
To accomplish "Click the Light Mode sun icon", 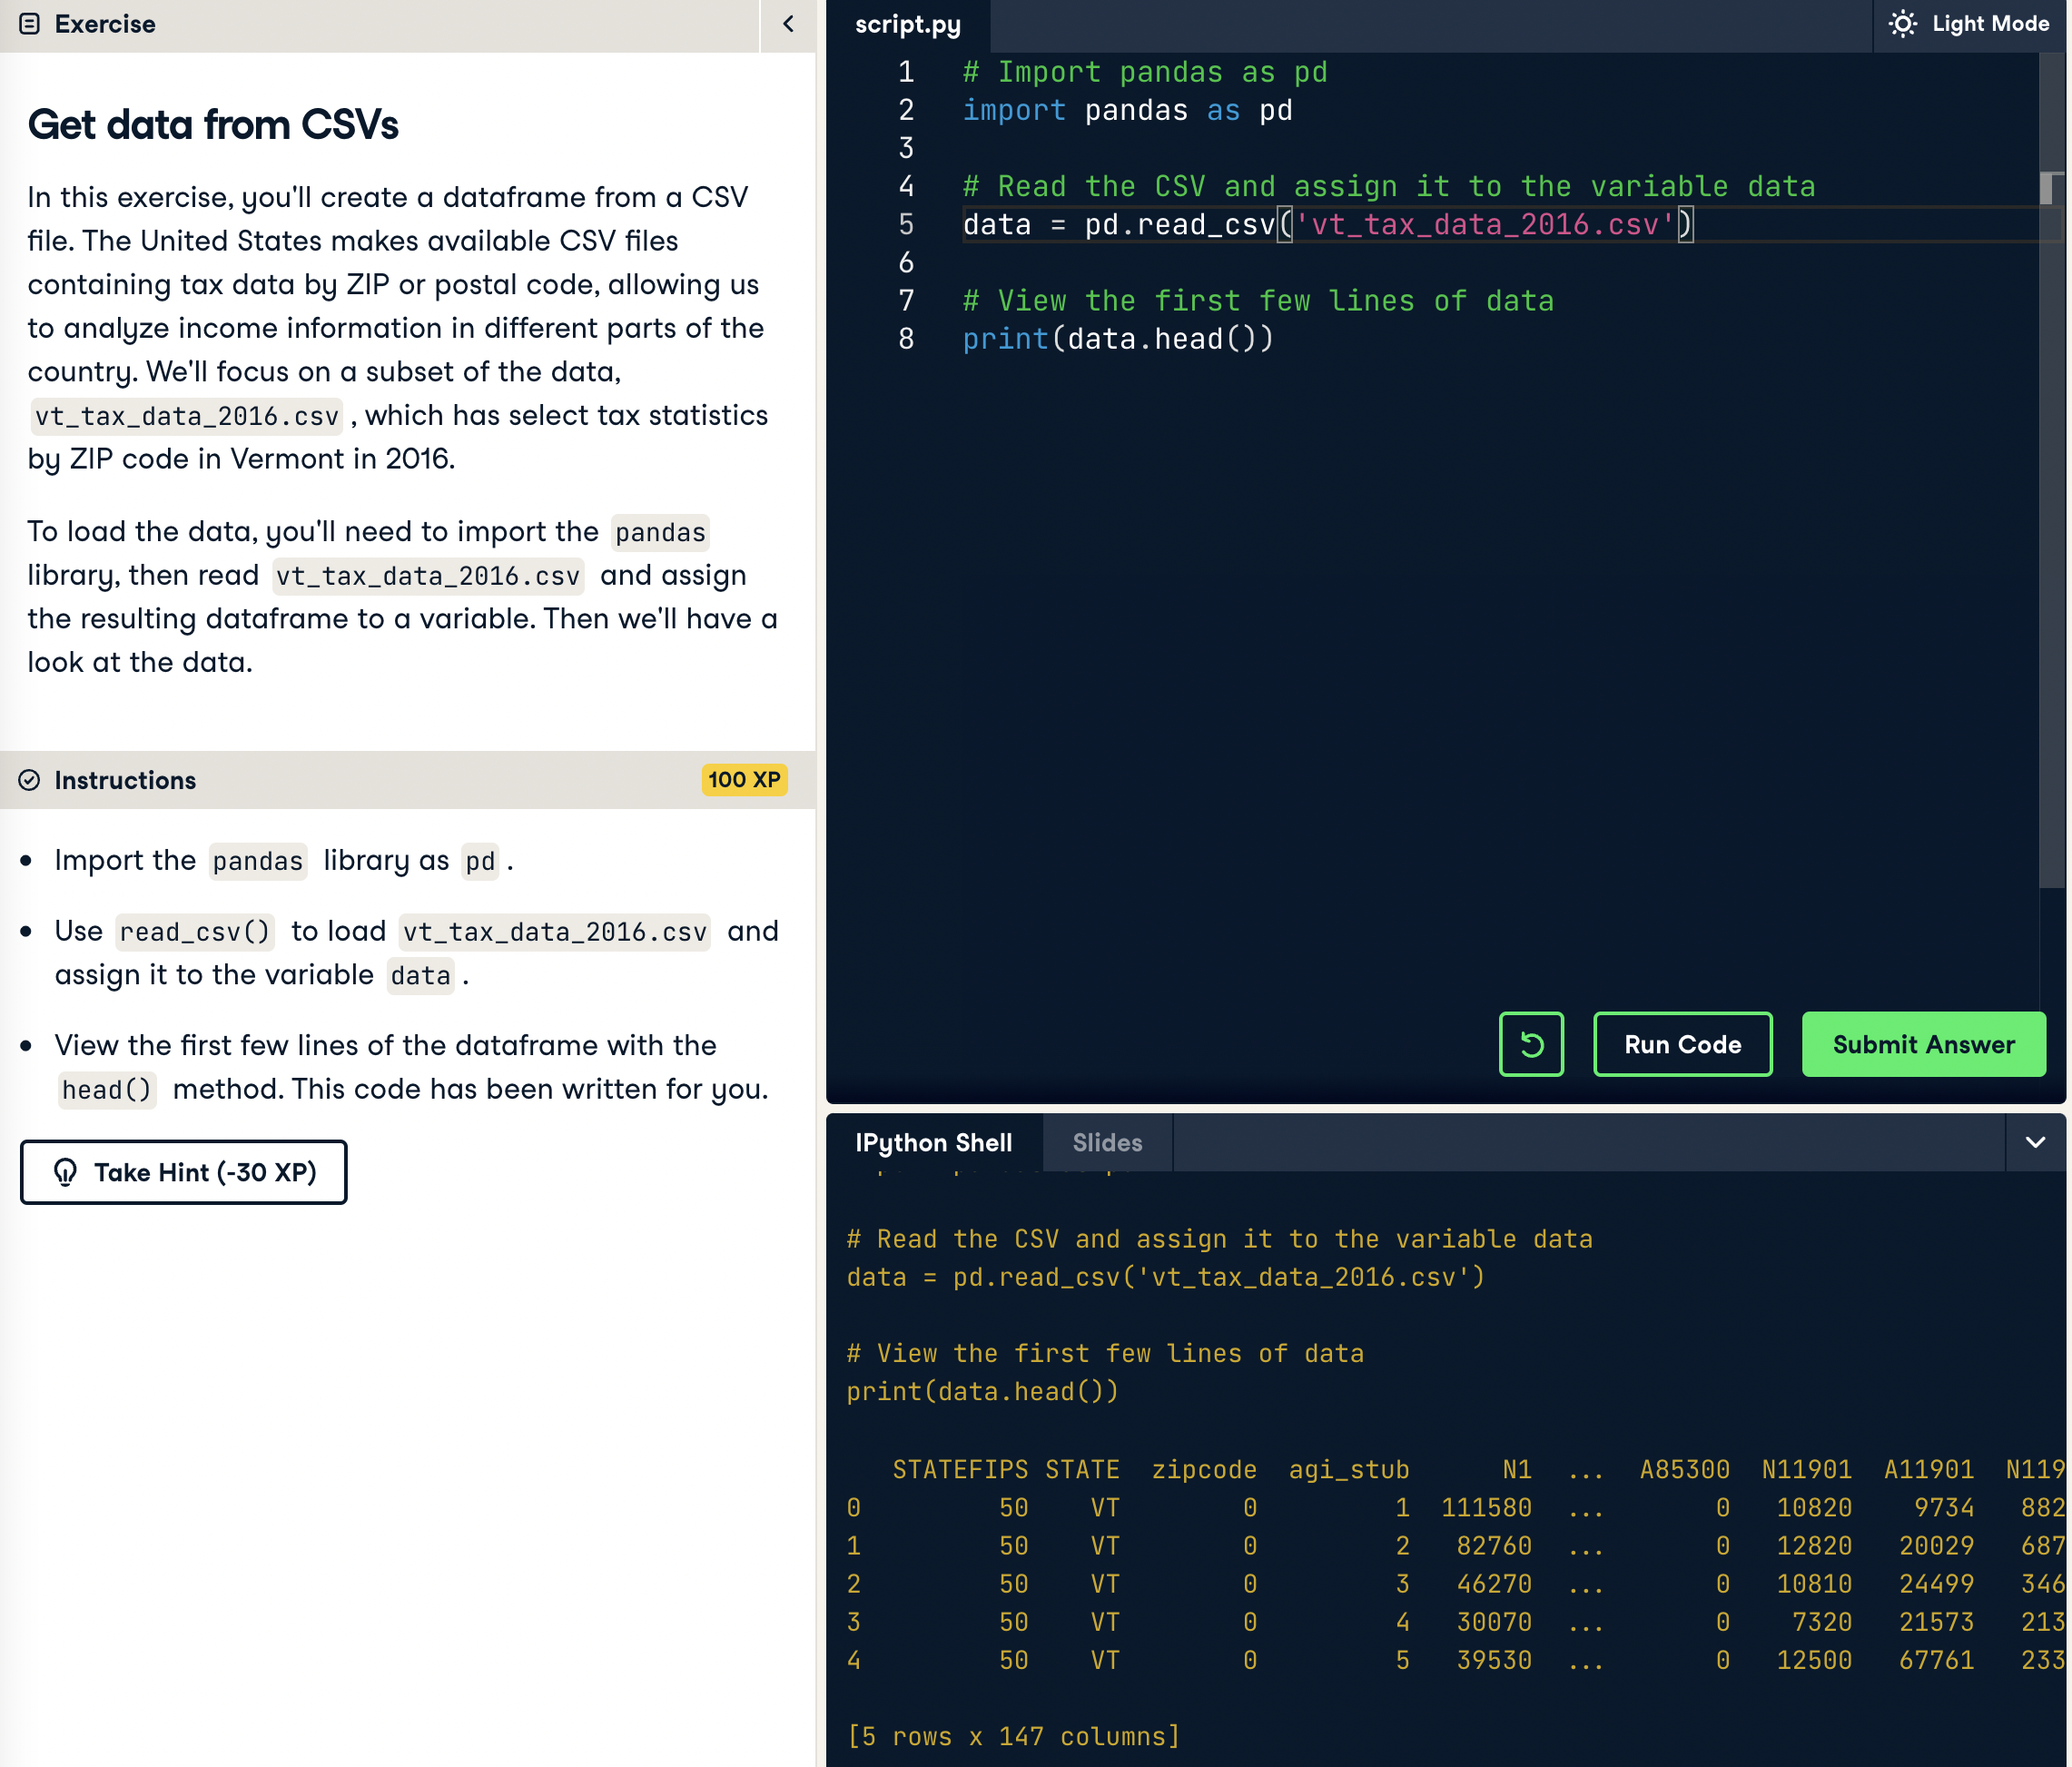I will 1902,24.
